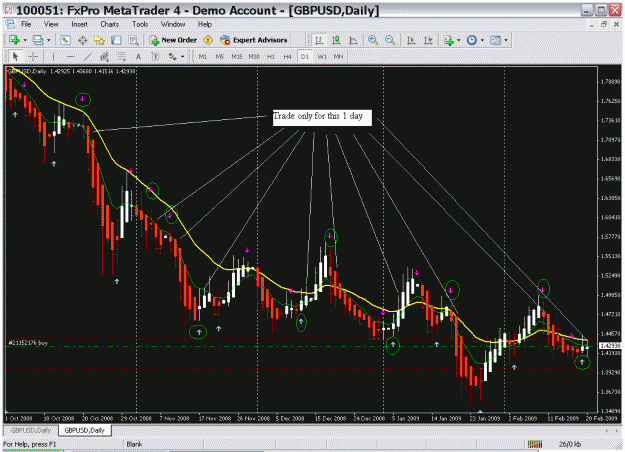Expand the Periods clock dropdown arrow

pyautogui.click(x=482, y=40)
